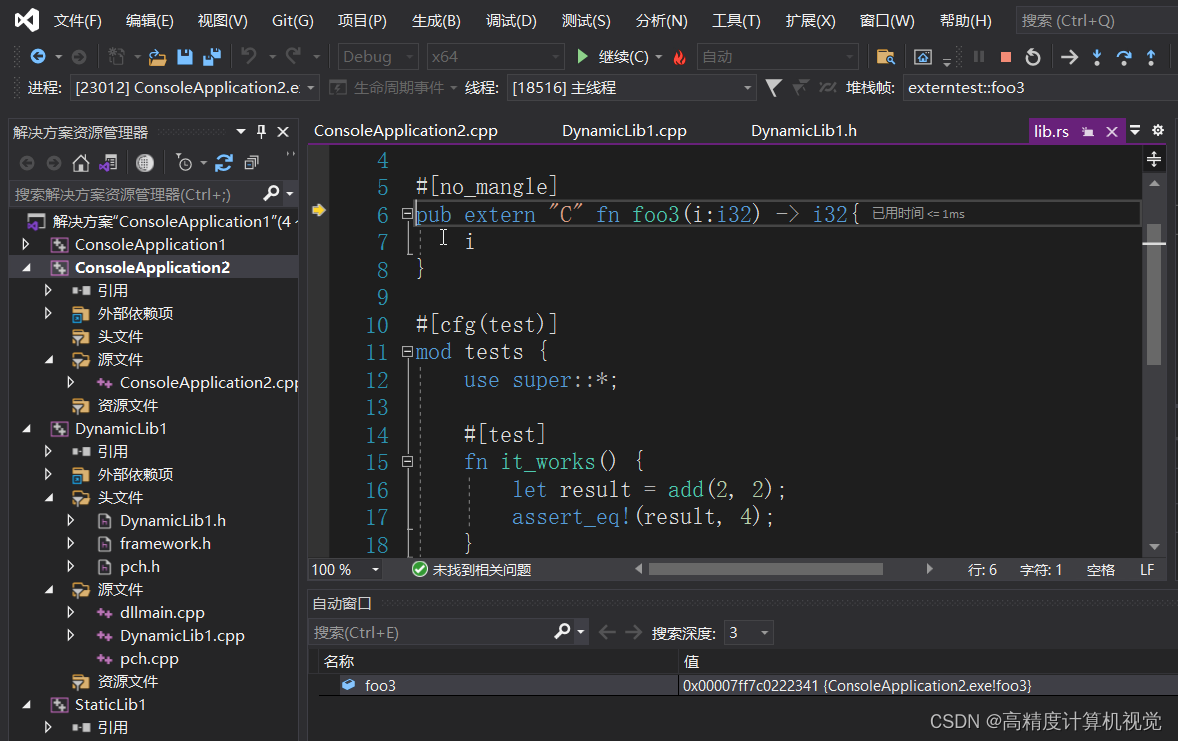Click the sync with active document icon
Screen dimensions: 1178x741
(224, 162)
